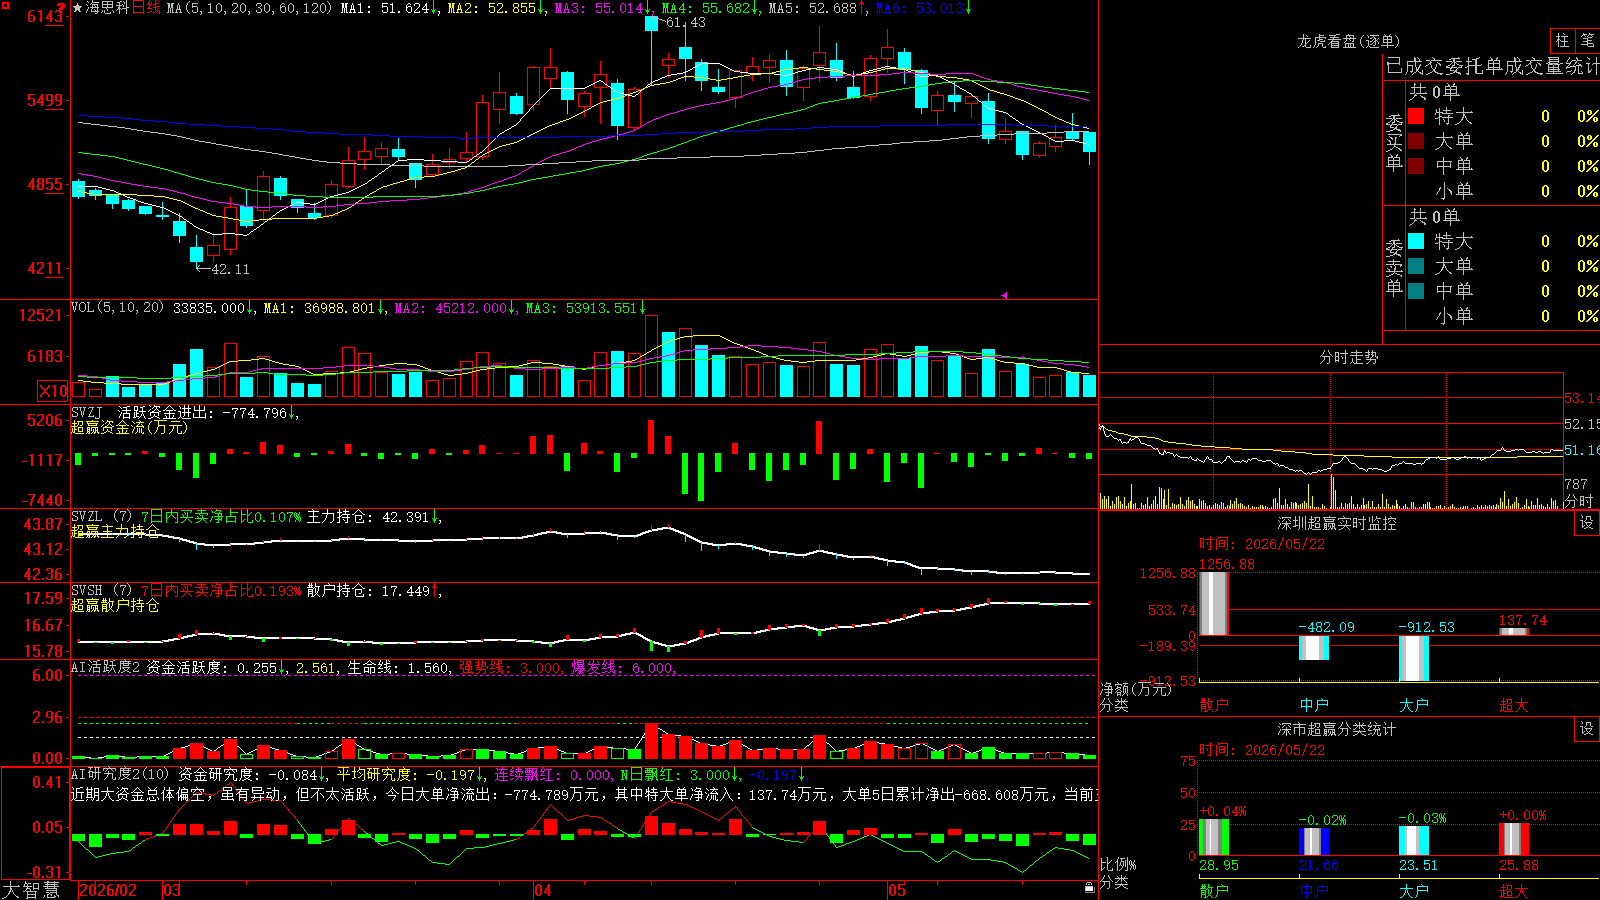Click the 2026/02 date label on time axis
The image size is (1600, 900).
[x=108, y=890]
